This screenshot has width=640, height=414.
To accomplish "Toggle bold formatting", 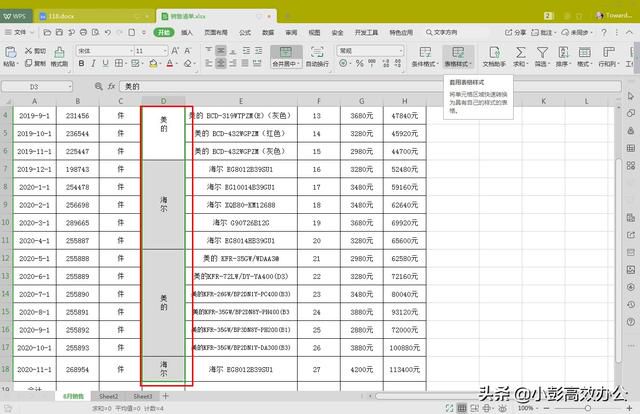I will pyautogui.click(x=82, y=63).
